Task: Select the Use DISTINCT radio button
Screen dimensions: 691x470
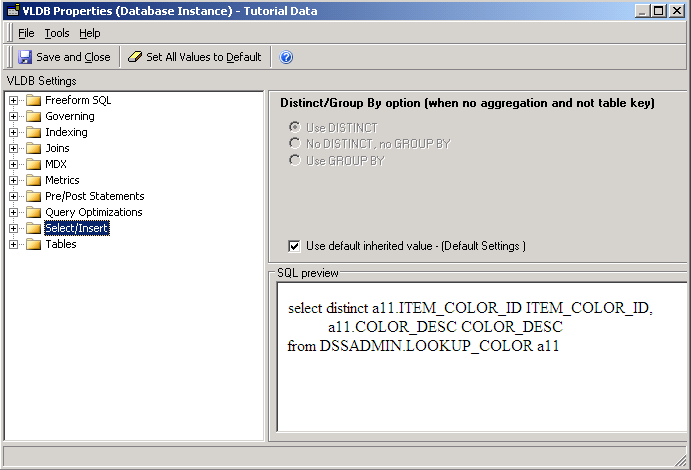Action: tap(294, 128)
